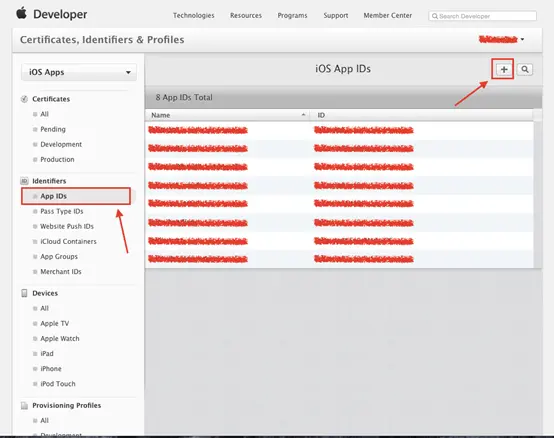554x438 pixels.
Task: Select iCloud Containers in sidebar
Action: pos(68,242)
